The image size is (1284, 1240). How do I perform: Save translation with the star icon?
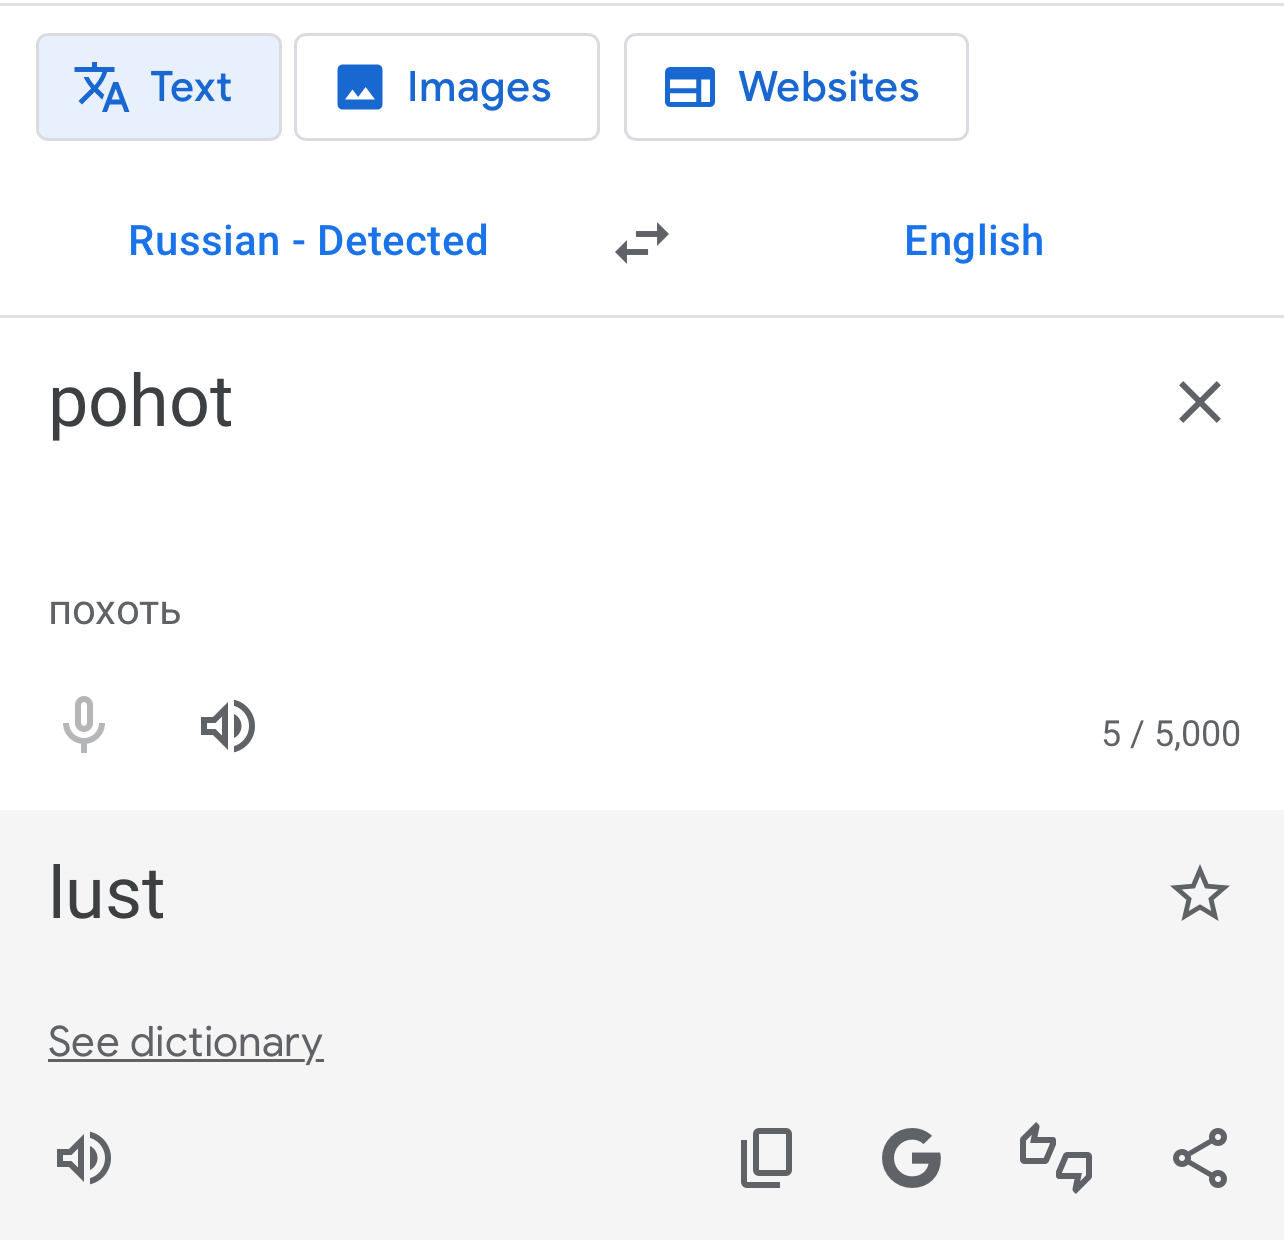1198,894
